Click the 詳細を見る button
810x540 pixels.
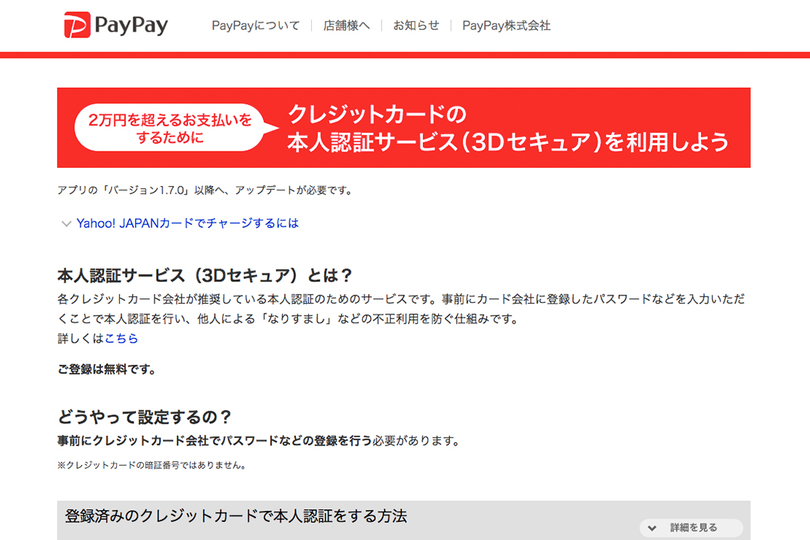click(x=691, y=528)
